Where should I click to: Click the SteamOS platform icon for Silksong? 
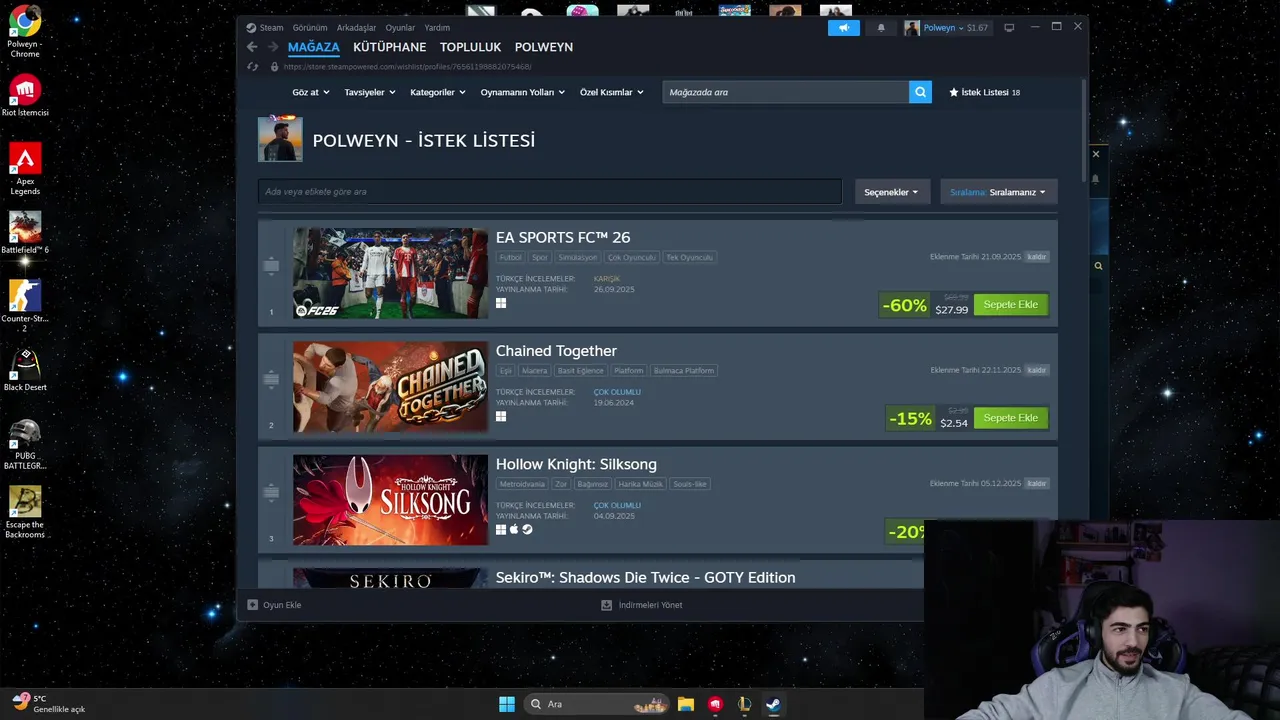click(527, 530)
